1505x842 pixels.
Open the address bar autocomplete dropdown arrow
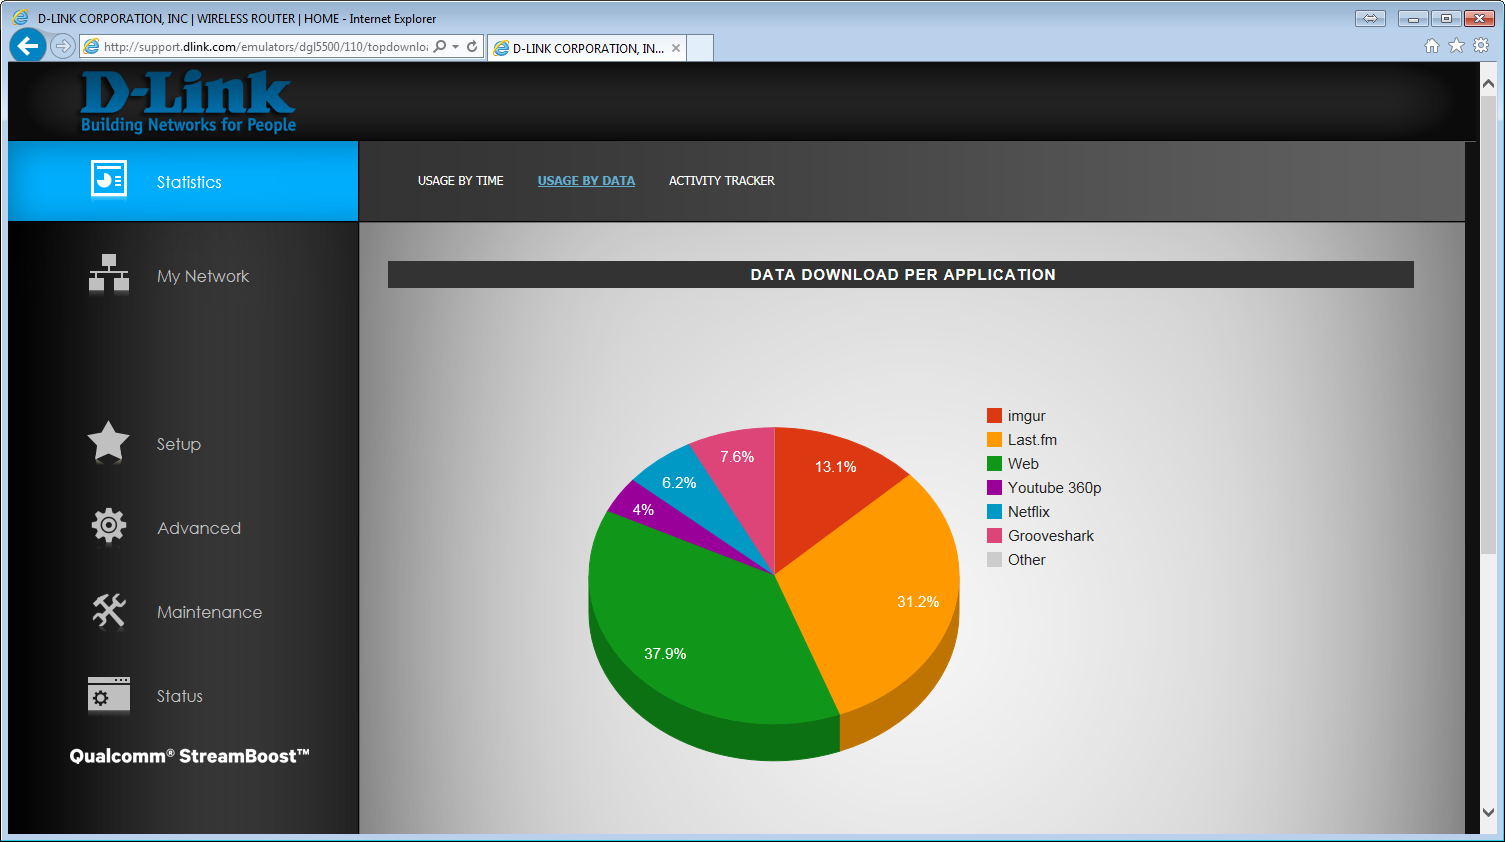point(455,46)
